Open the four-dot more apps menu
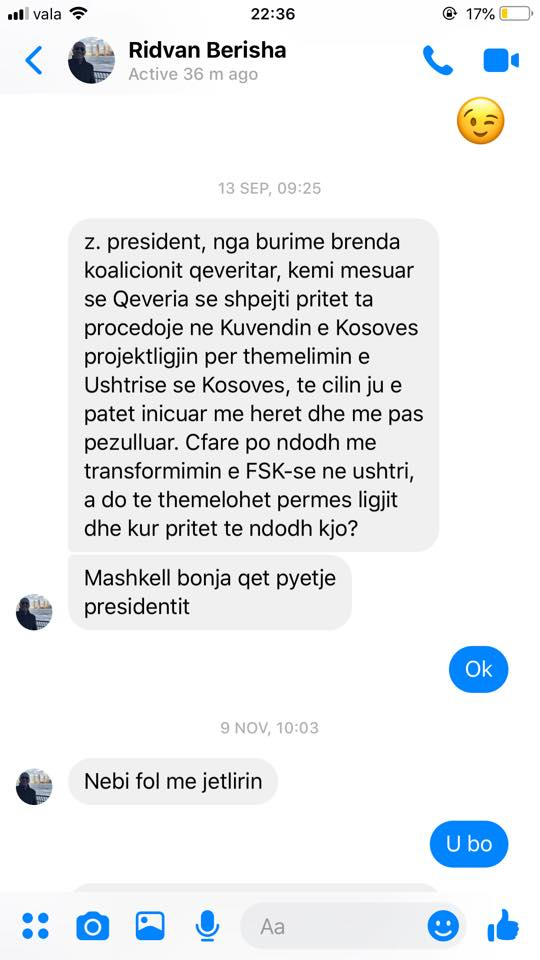 click(36, 926)
